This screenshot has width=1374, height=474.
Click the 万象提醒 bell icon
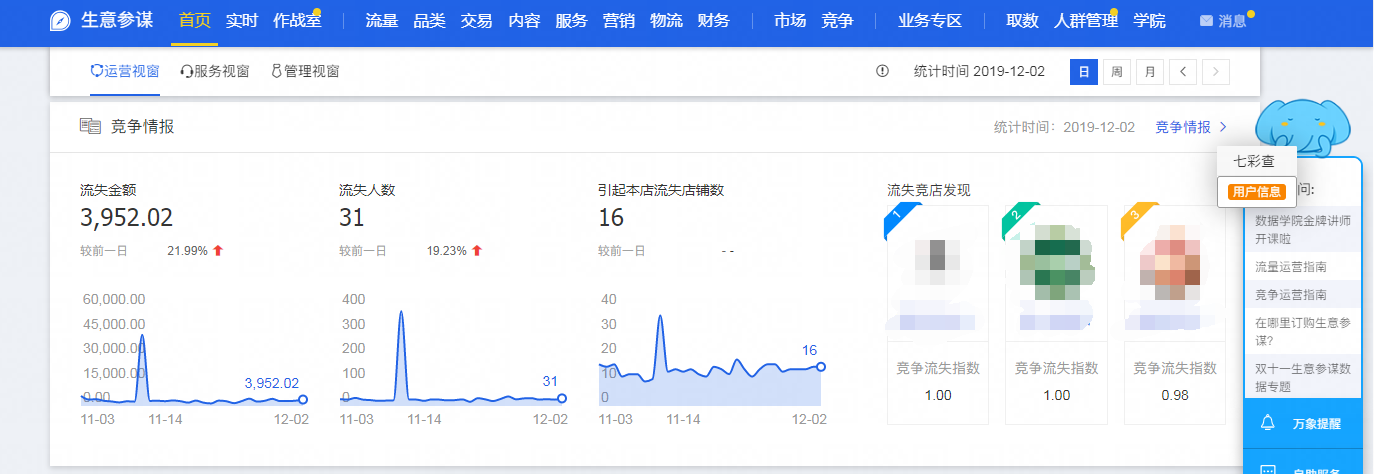[x=1268, y=423]
